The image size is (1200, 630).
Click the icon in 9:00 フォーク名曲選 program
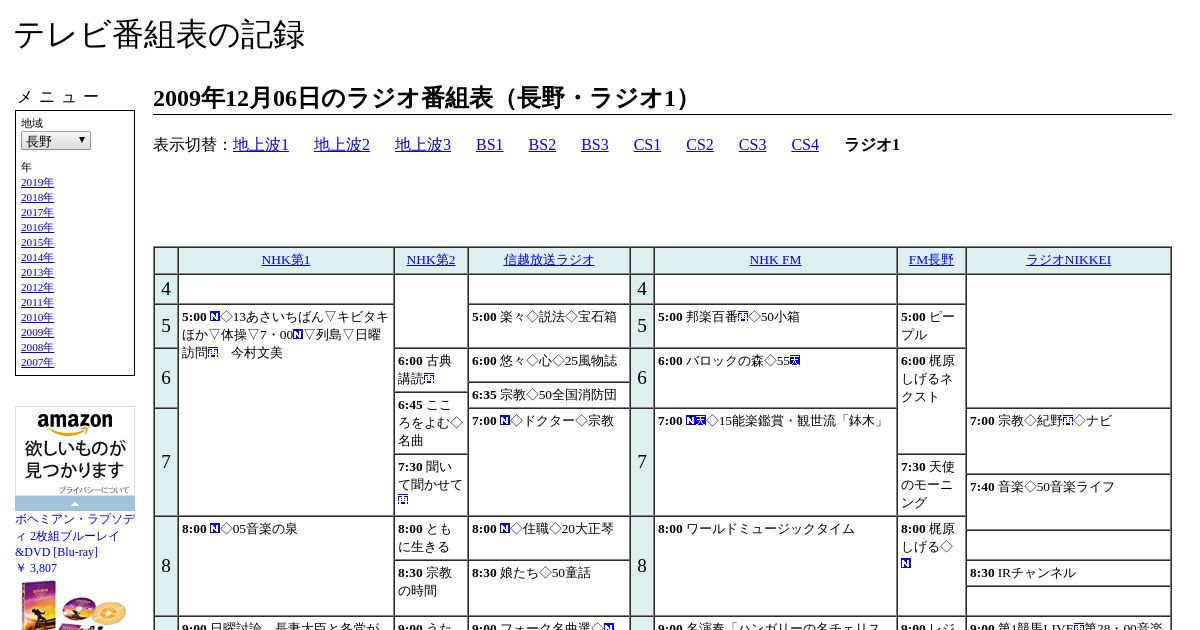click(609, 628)
